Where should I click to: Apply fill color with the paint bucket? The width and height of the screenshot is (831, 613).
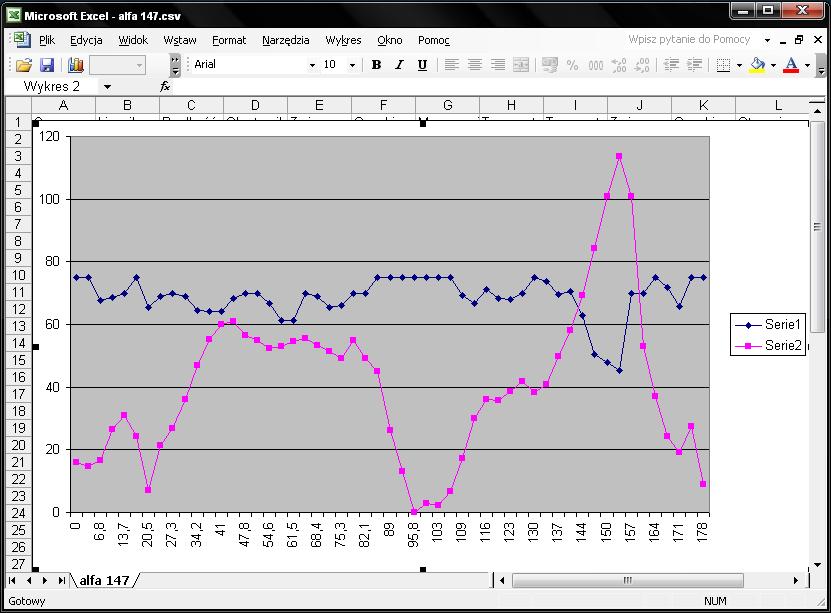[757, 65]
